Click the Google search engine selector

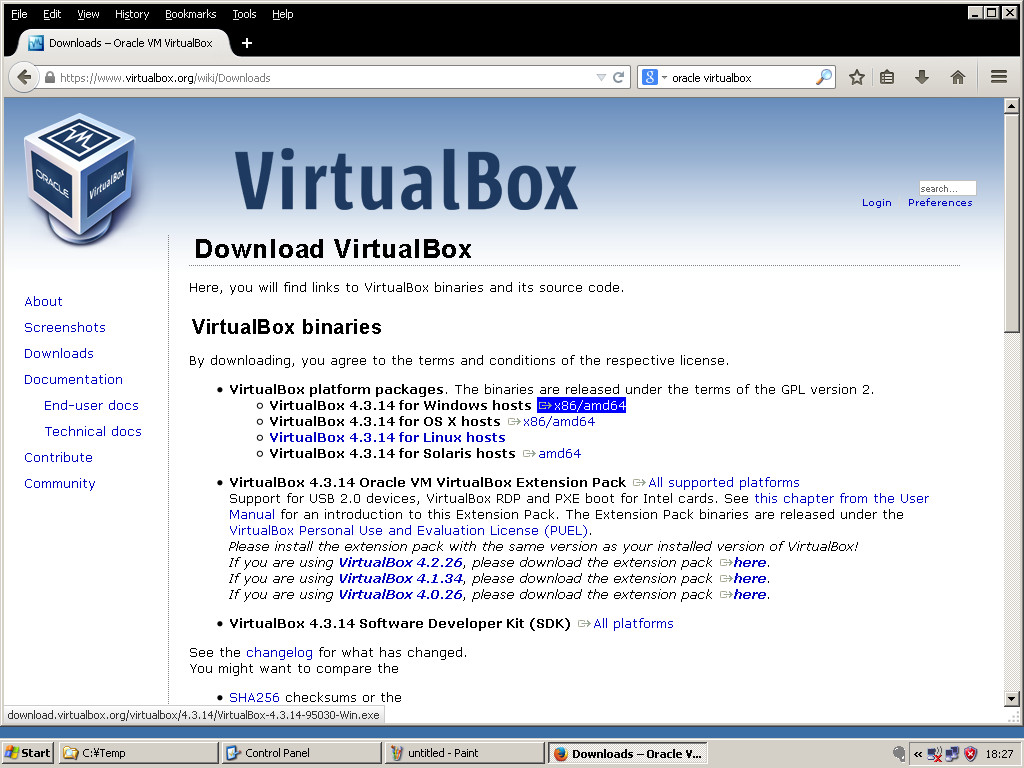pos(654,78)
